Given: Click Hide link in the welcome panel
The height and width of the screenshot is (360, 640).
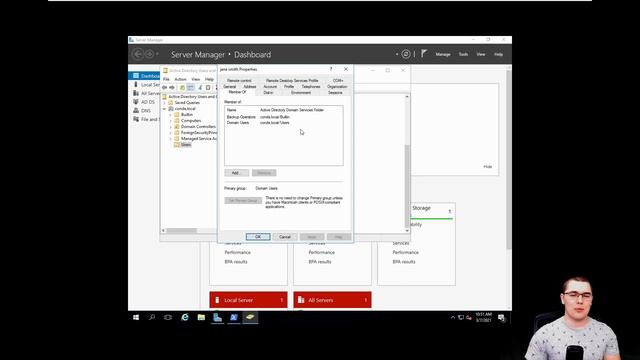Looking at the screenshot, I should [488, 167].
